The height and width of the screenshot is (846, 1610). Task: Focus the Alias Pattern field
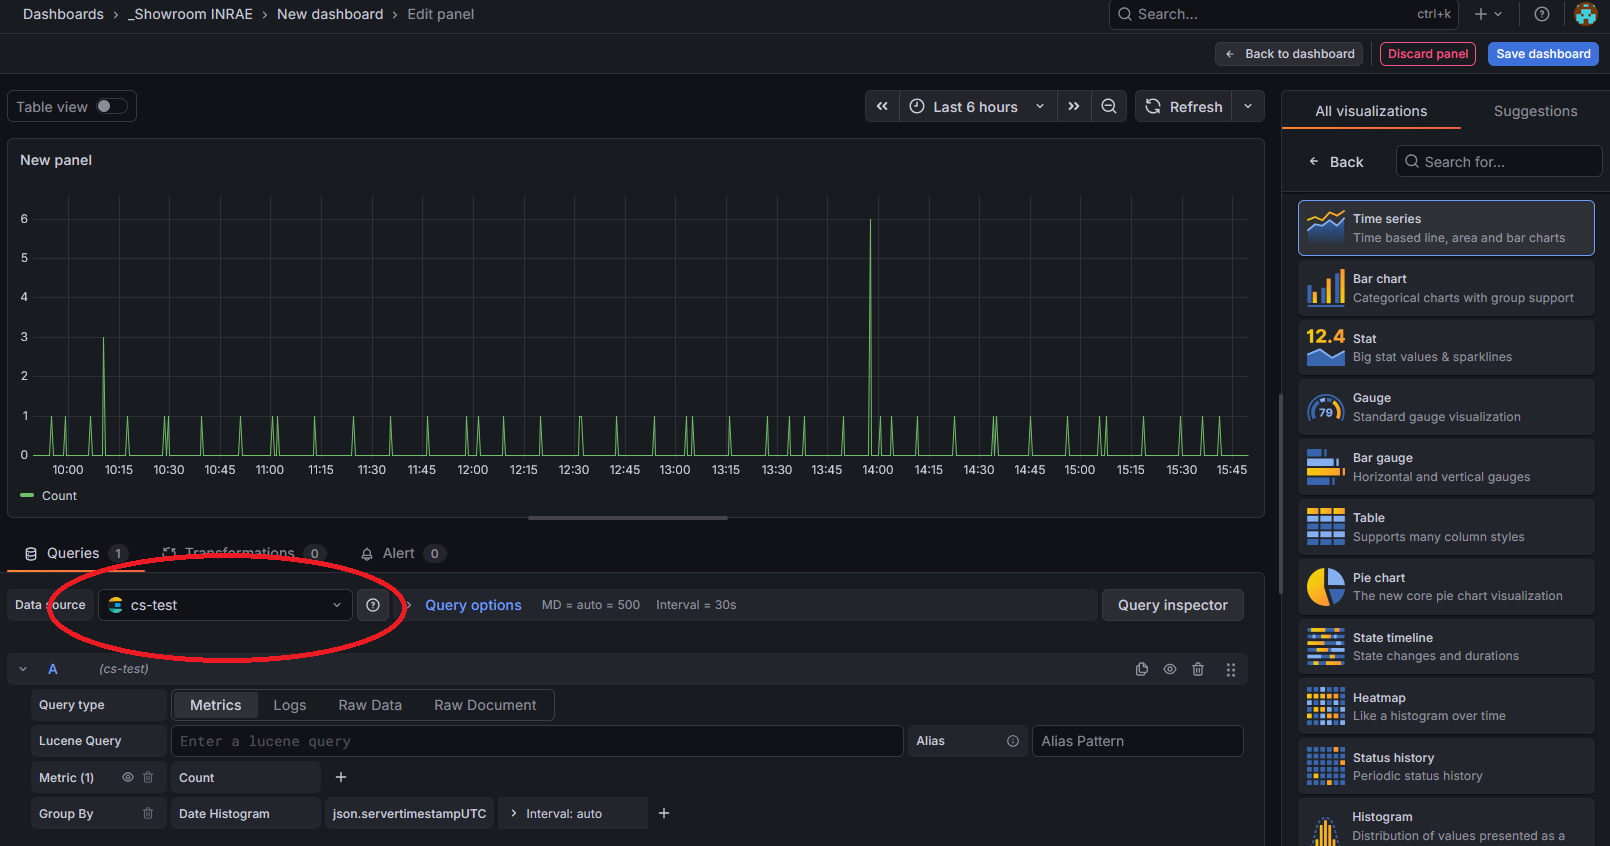pos(1138,741)
